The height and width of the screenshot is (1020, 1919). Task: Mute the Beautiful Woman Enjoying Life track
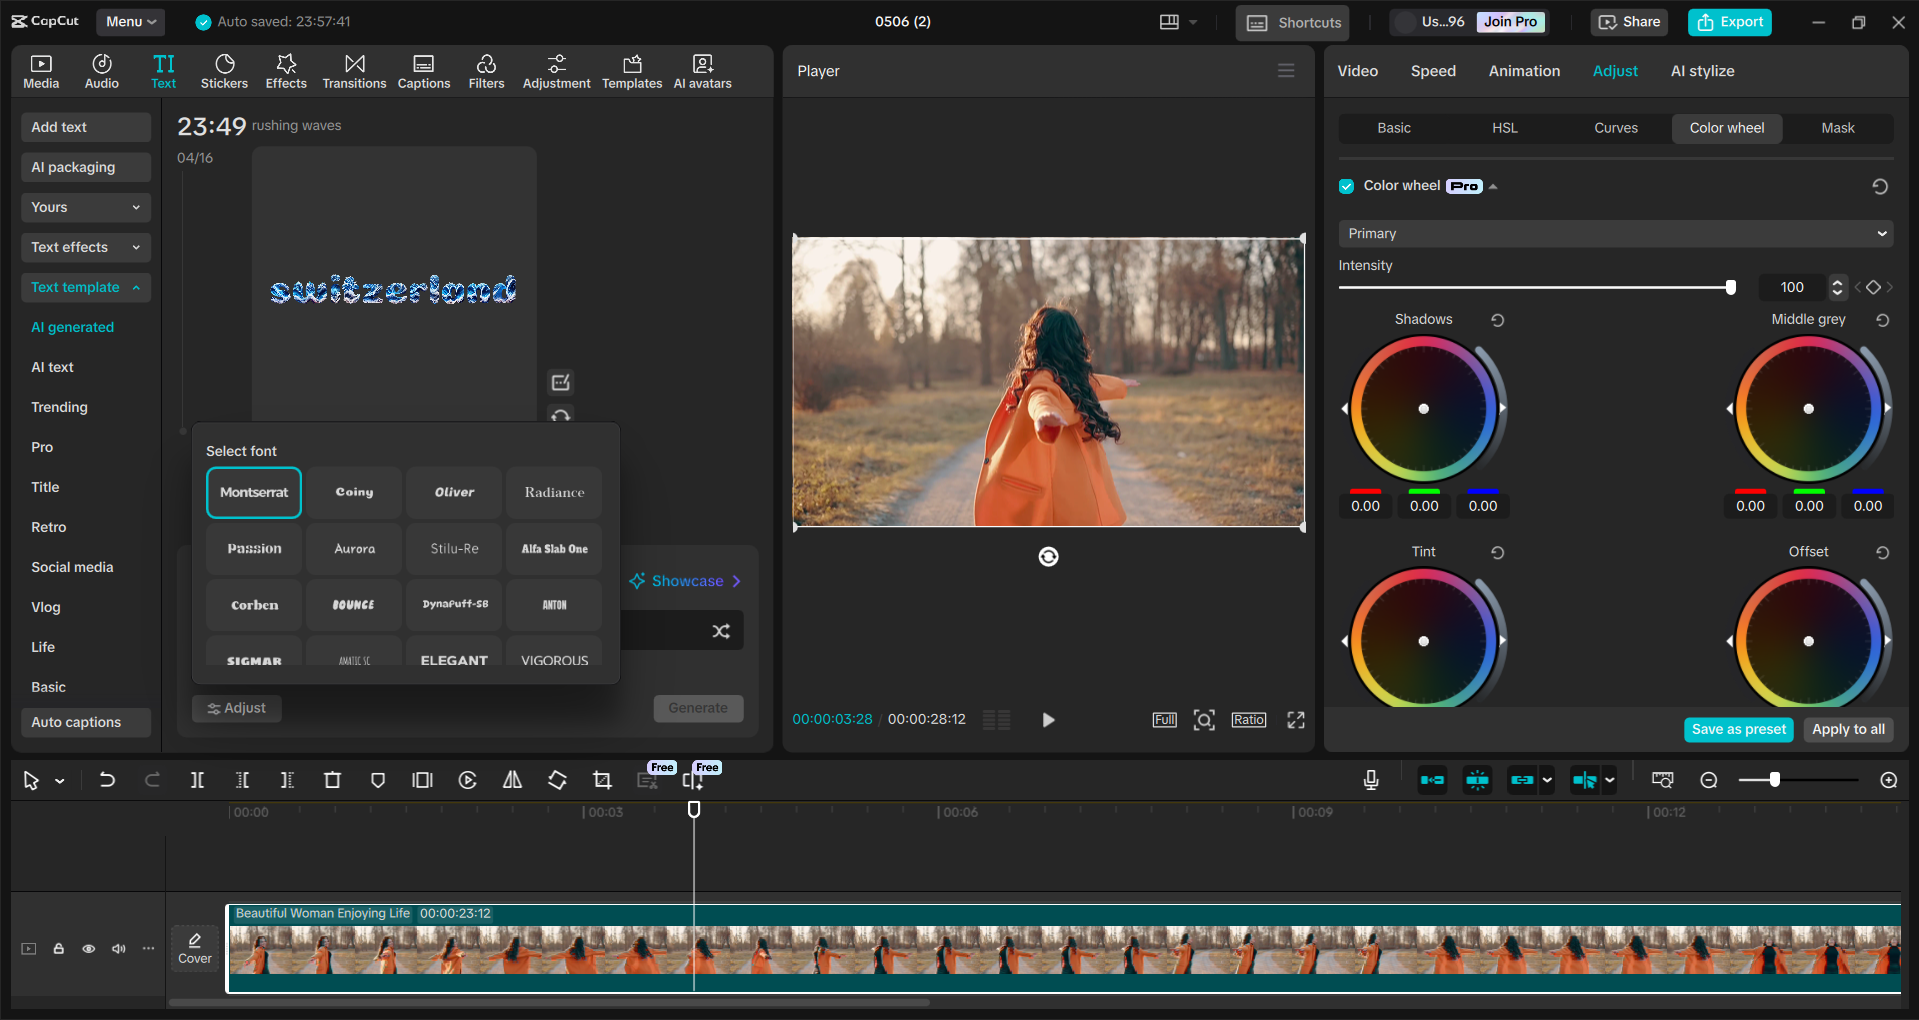click(118, 948)
